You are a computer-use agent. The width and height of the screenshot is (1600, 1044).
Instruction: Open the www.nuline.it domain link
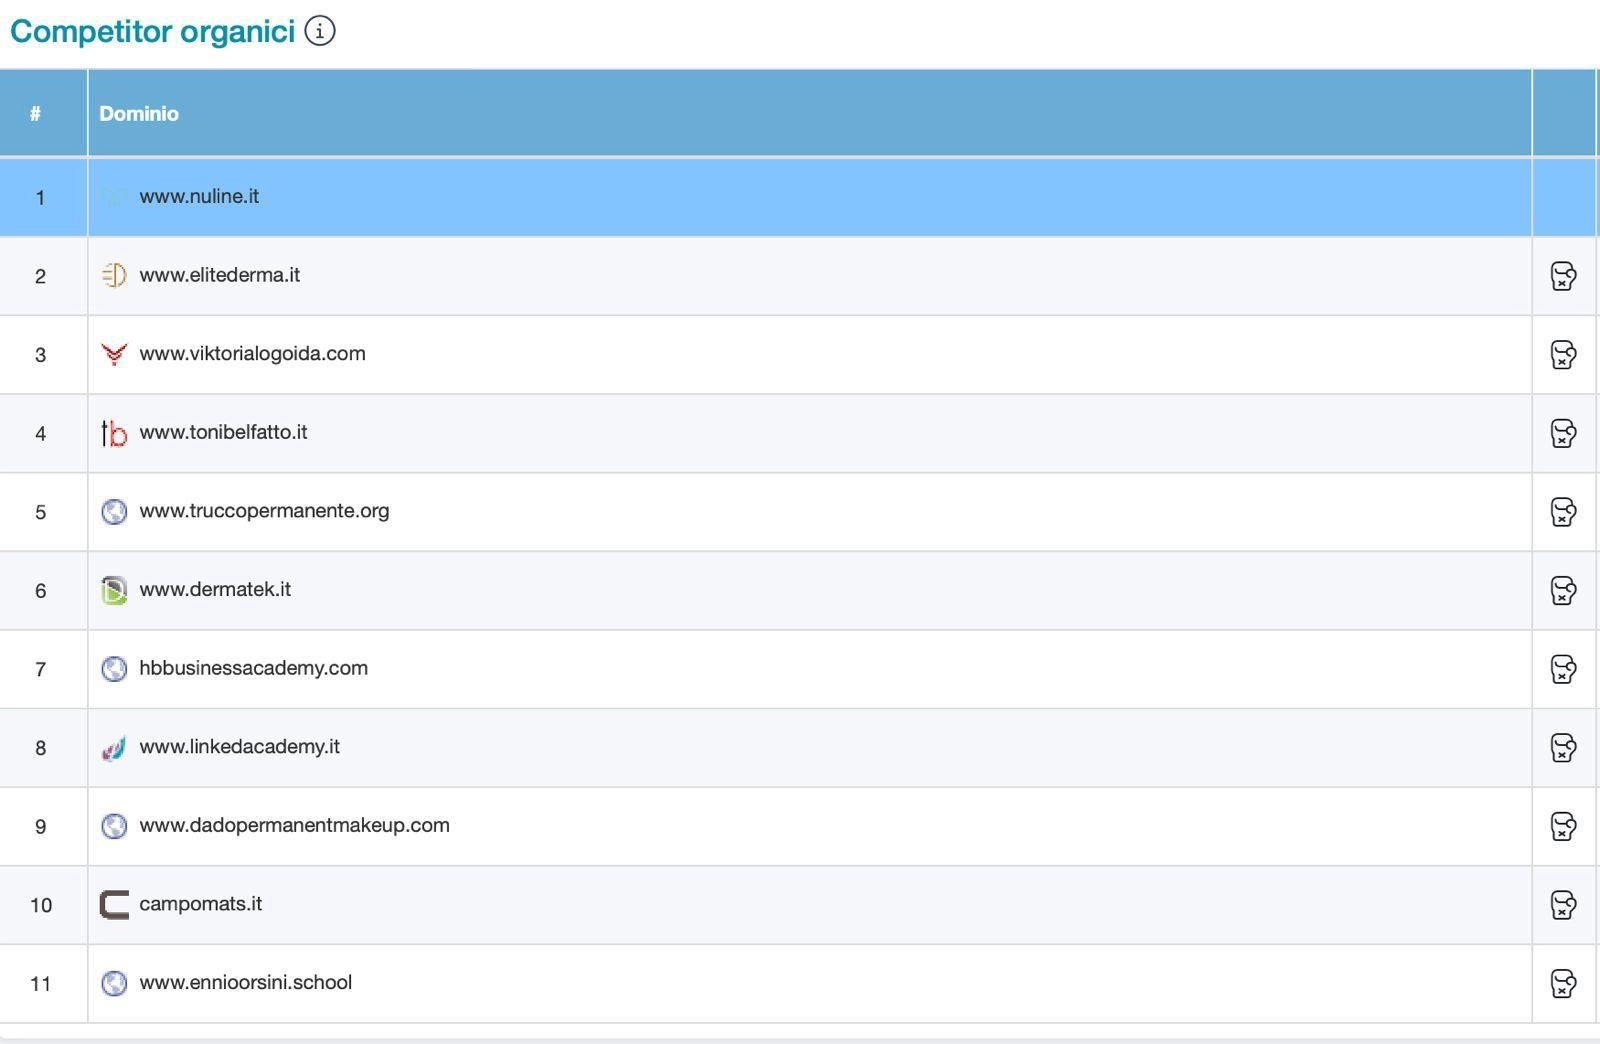coord(199,196)
